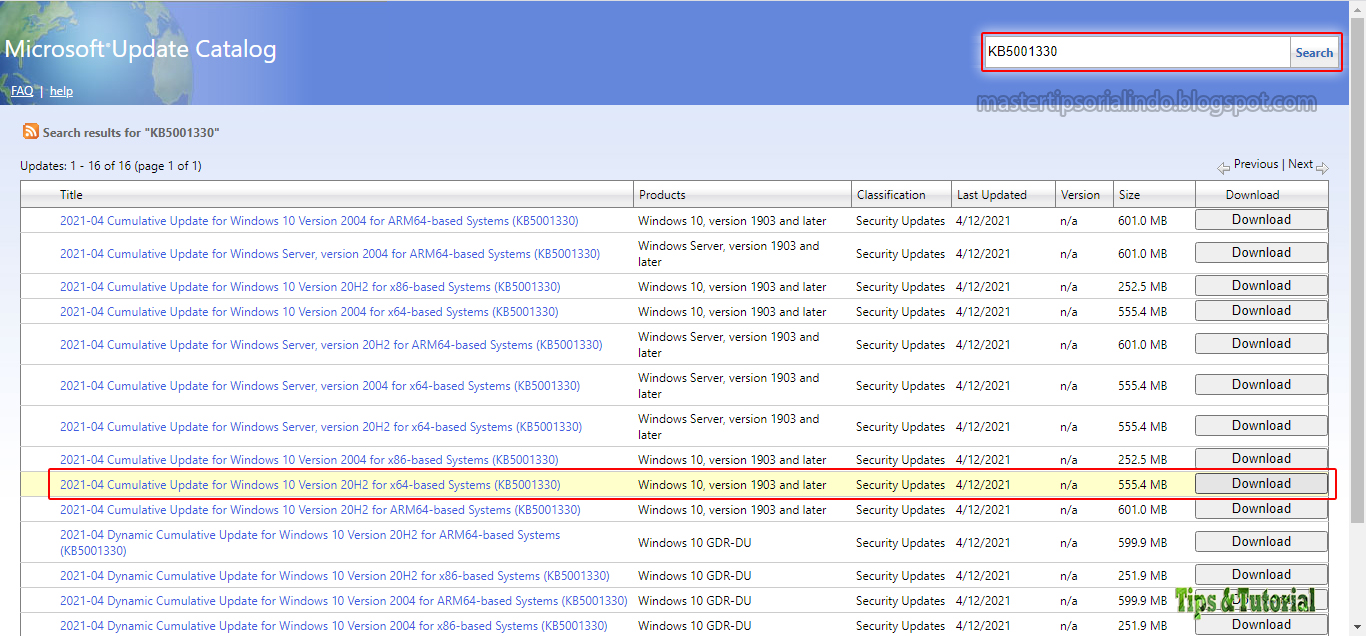This screenshot has height=636, width=1366.
Task: Download the Dynamic Cumulative 20H2 ARM64 update
Action: [x=1261, y=541]
